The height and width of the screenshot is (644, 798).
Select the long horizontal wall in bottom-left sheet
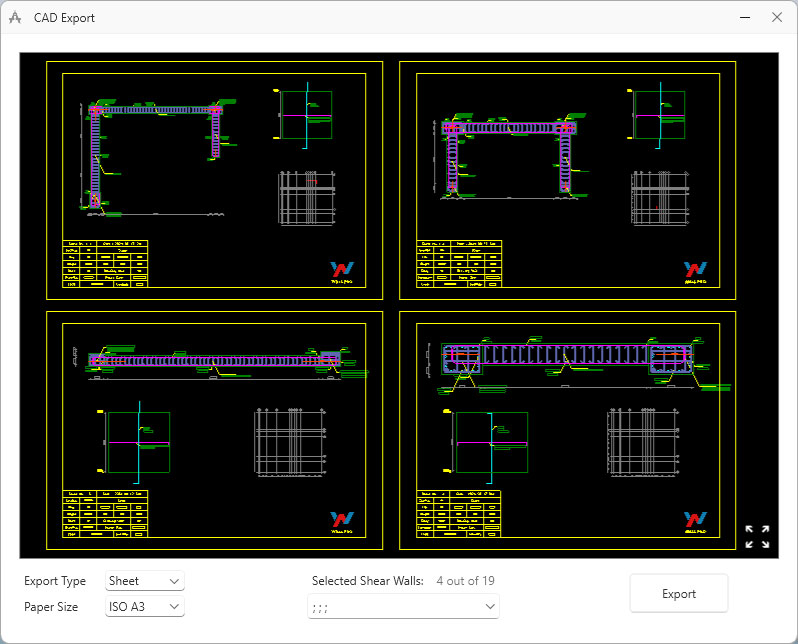[215, 362]
